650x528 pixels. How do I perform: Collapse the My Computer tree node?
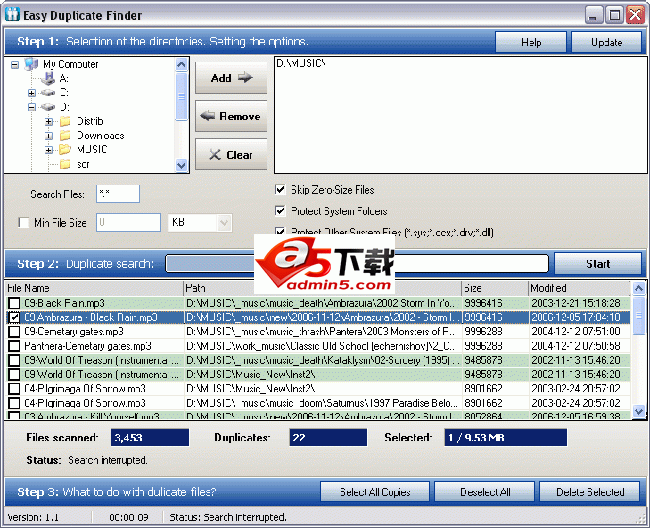15,65
